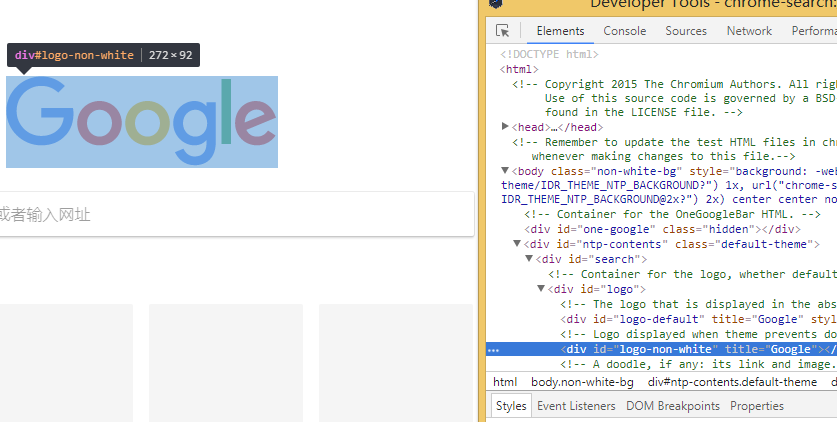Screen dimensions: 837x422
Task: Click the <html> opening tag row
Action: click(x=519, y=69)
